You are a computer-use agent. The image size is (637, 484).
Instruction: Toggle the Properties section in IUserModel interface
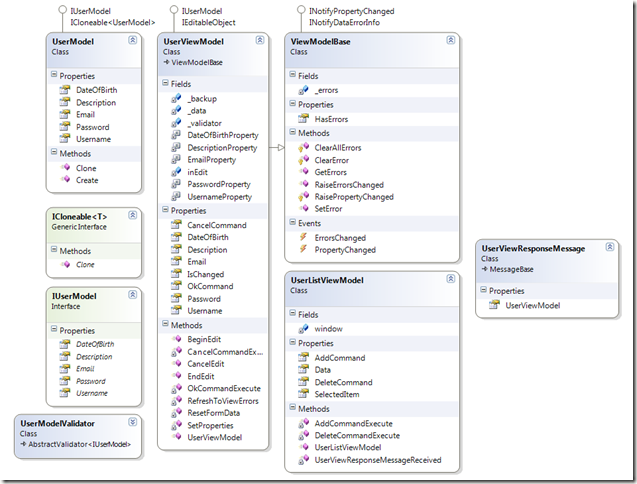pos(53,329)
